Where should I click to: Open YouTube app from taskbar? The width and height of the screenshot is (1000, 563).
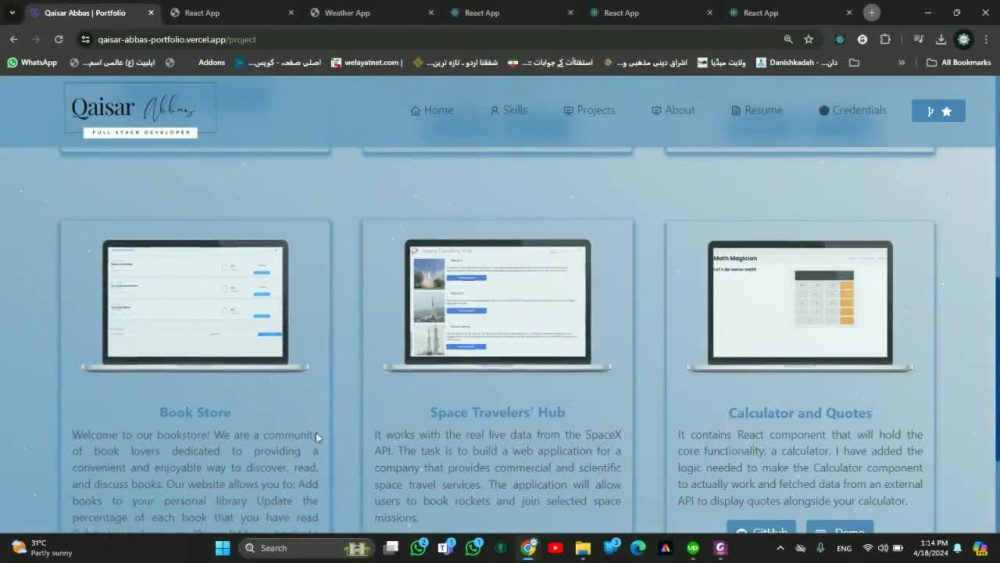pos(555,548)
